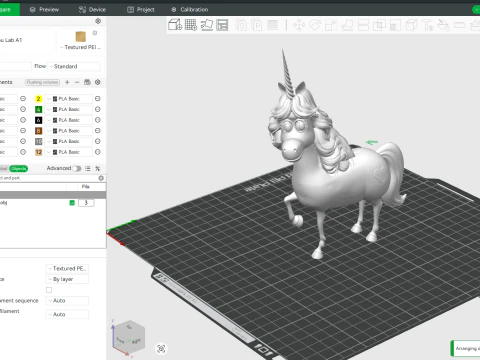
Task: Edit filament 12 preset icon
Action: (x=98, y=152)
